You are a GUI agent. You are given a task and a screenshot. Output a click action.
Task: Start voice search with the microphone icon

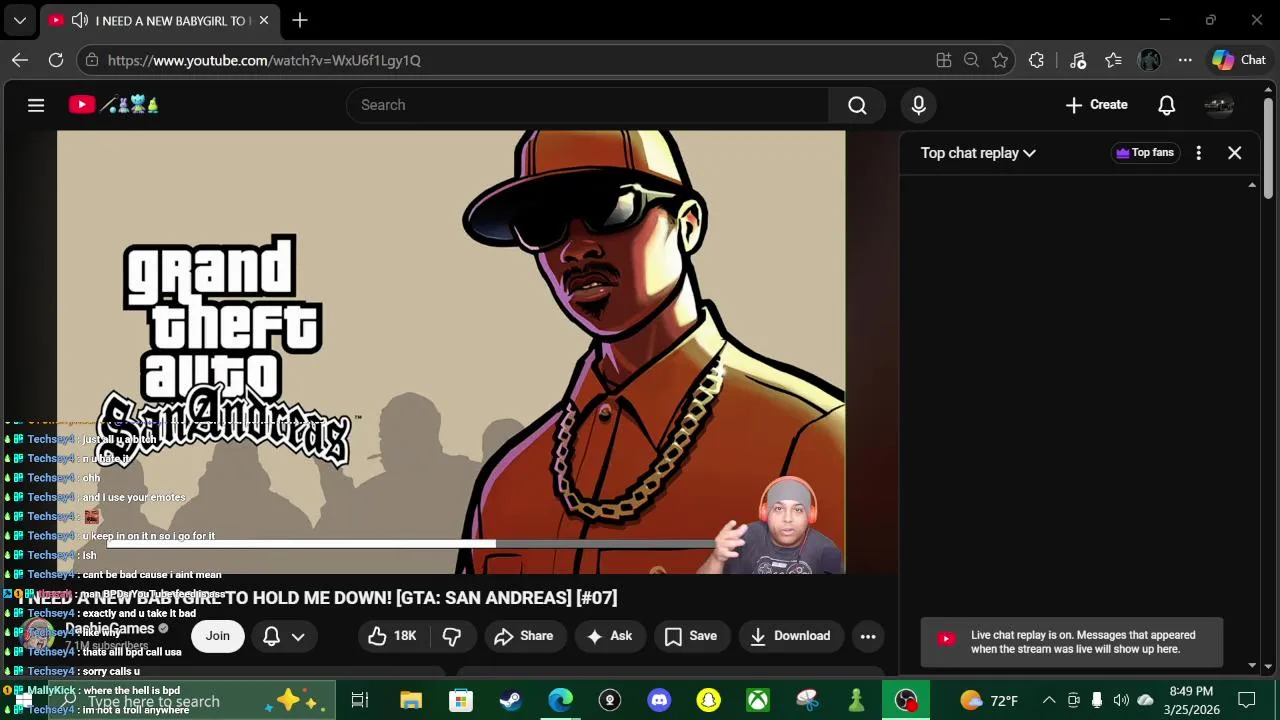tap(918, 105)
